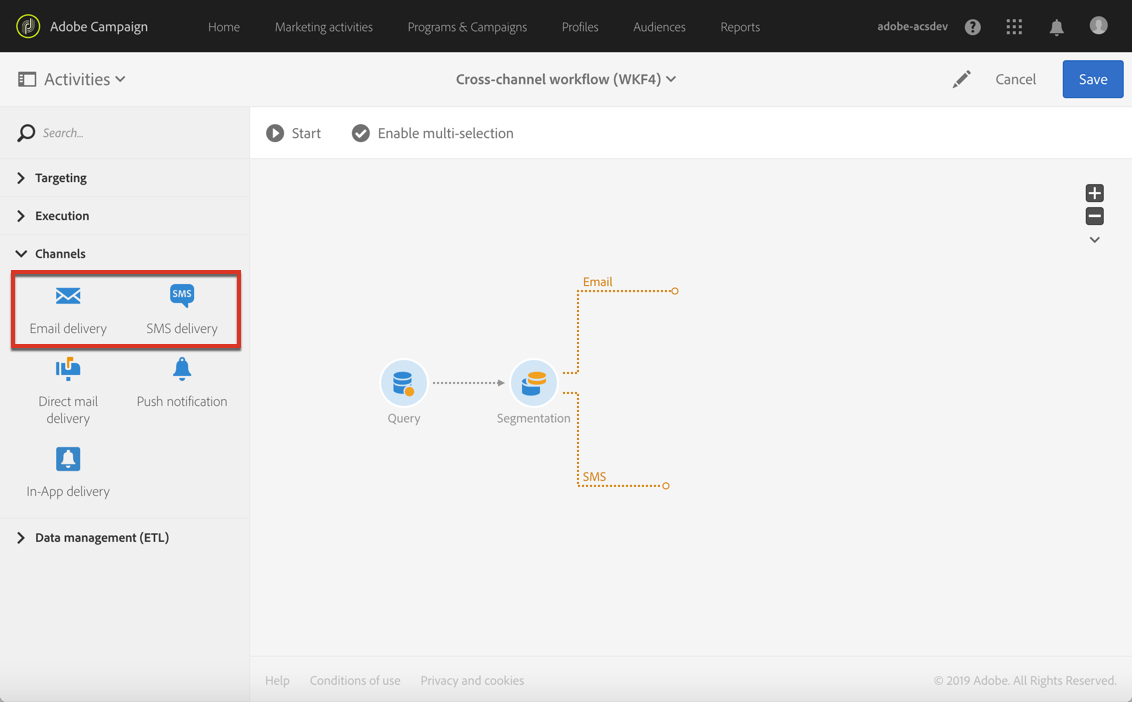The width and height of the screenshot is (1132, 702).
Task: Toggle the Activities panel layout icon
Action: 27,79
